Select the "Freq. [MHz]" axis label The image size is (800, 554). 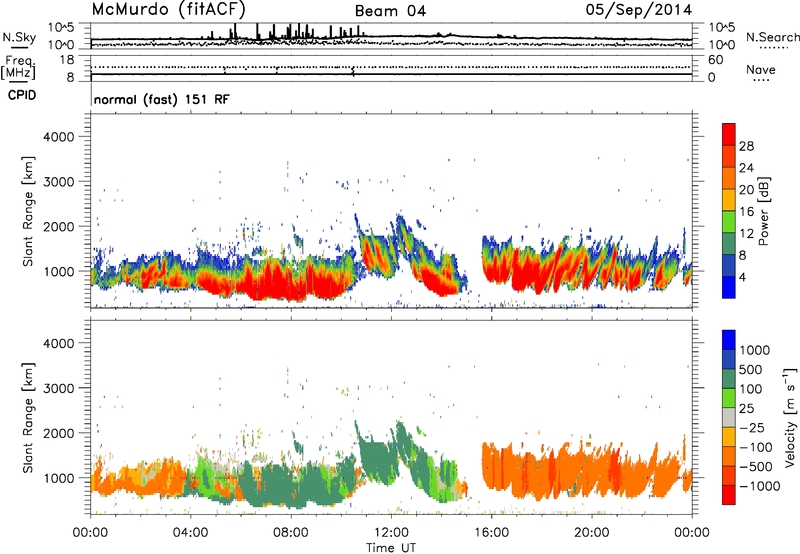[x=18, y=68]
